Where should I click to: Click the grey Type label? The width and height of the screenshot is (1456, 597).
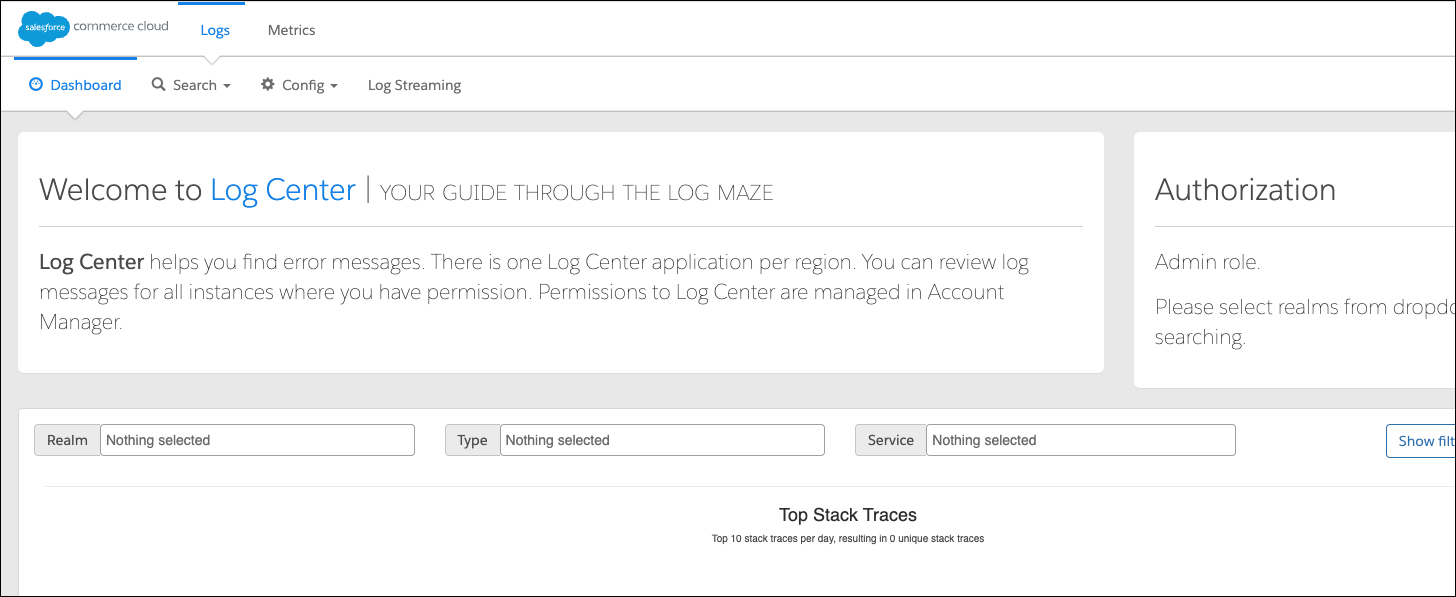click(x=472, y=440)
